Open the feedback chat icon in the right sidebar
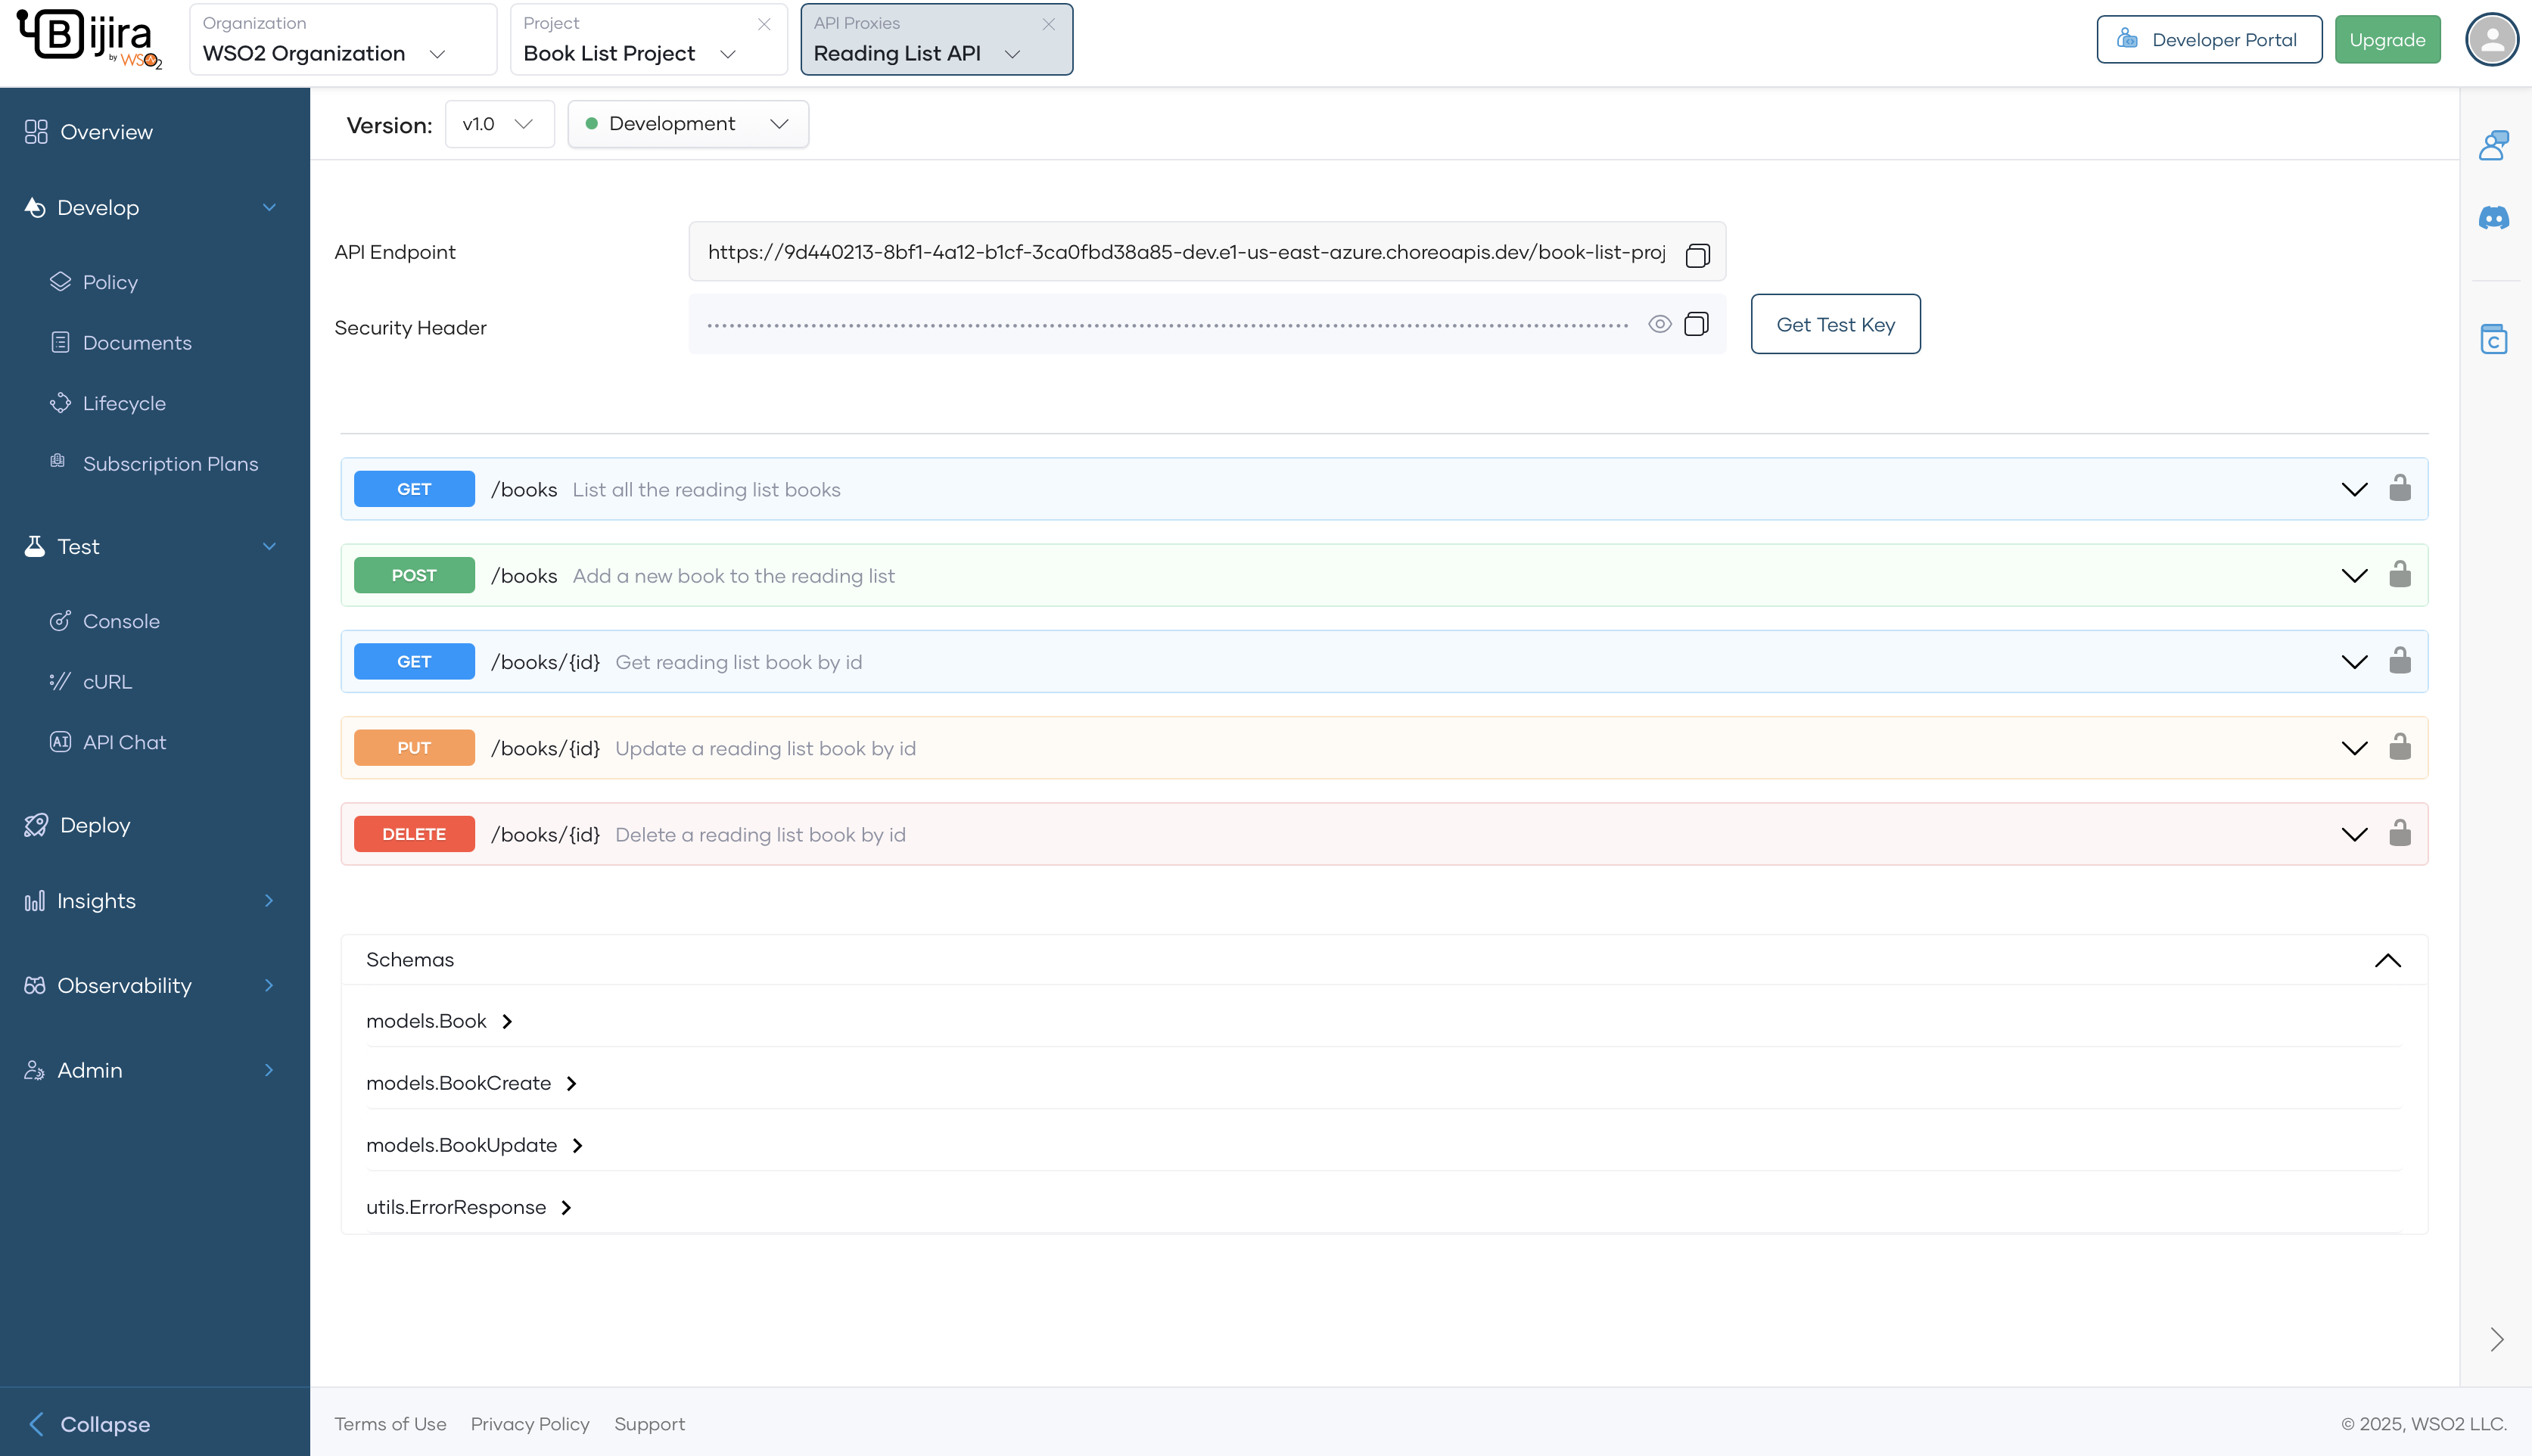 2493,146
